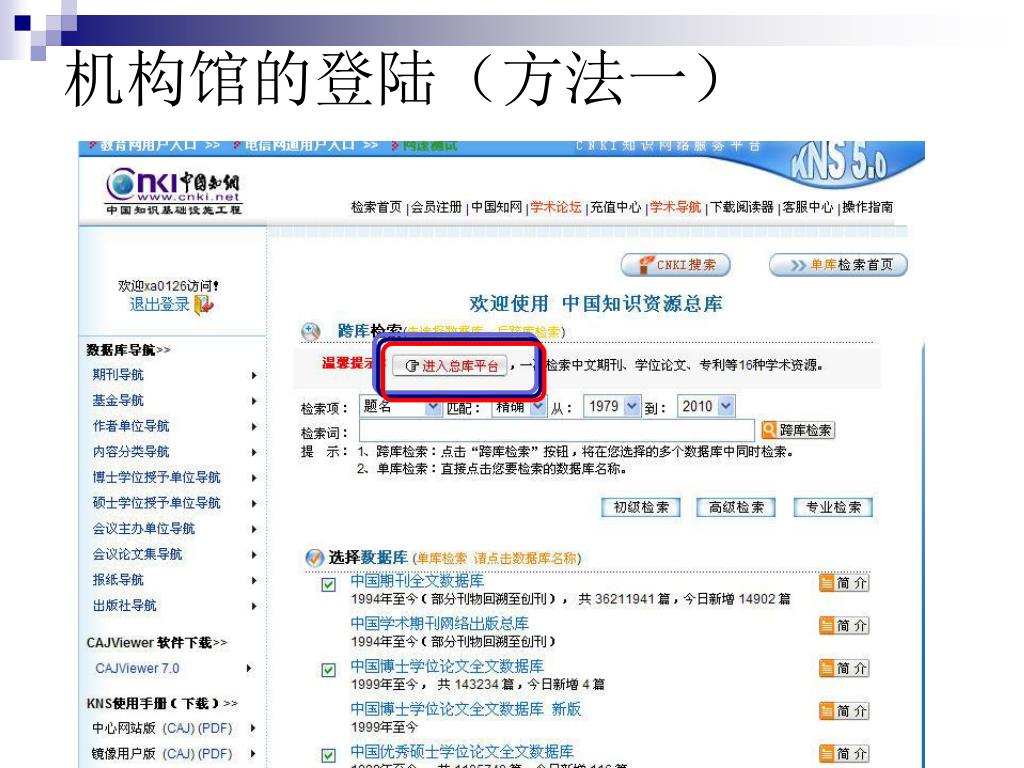This screenshot has width=1024, height=768.
Task: Click the check-mark icon beside 选择数据库
Action: click(x=314, y=558)
